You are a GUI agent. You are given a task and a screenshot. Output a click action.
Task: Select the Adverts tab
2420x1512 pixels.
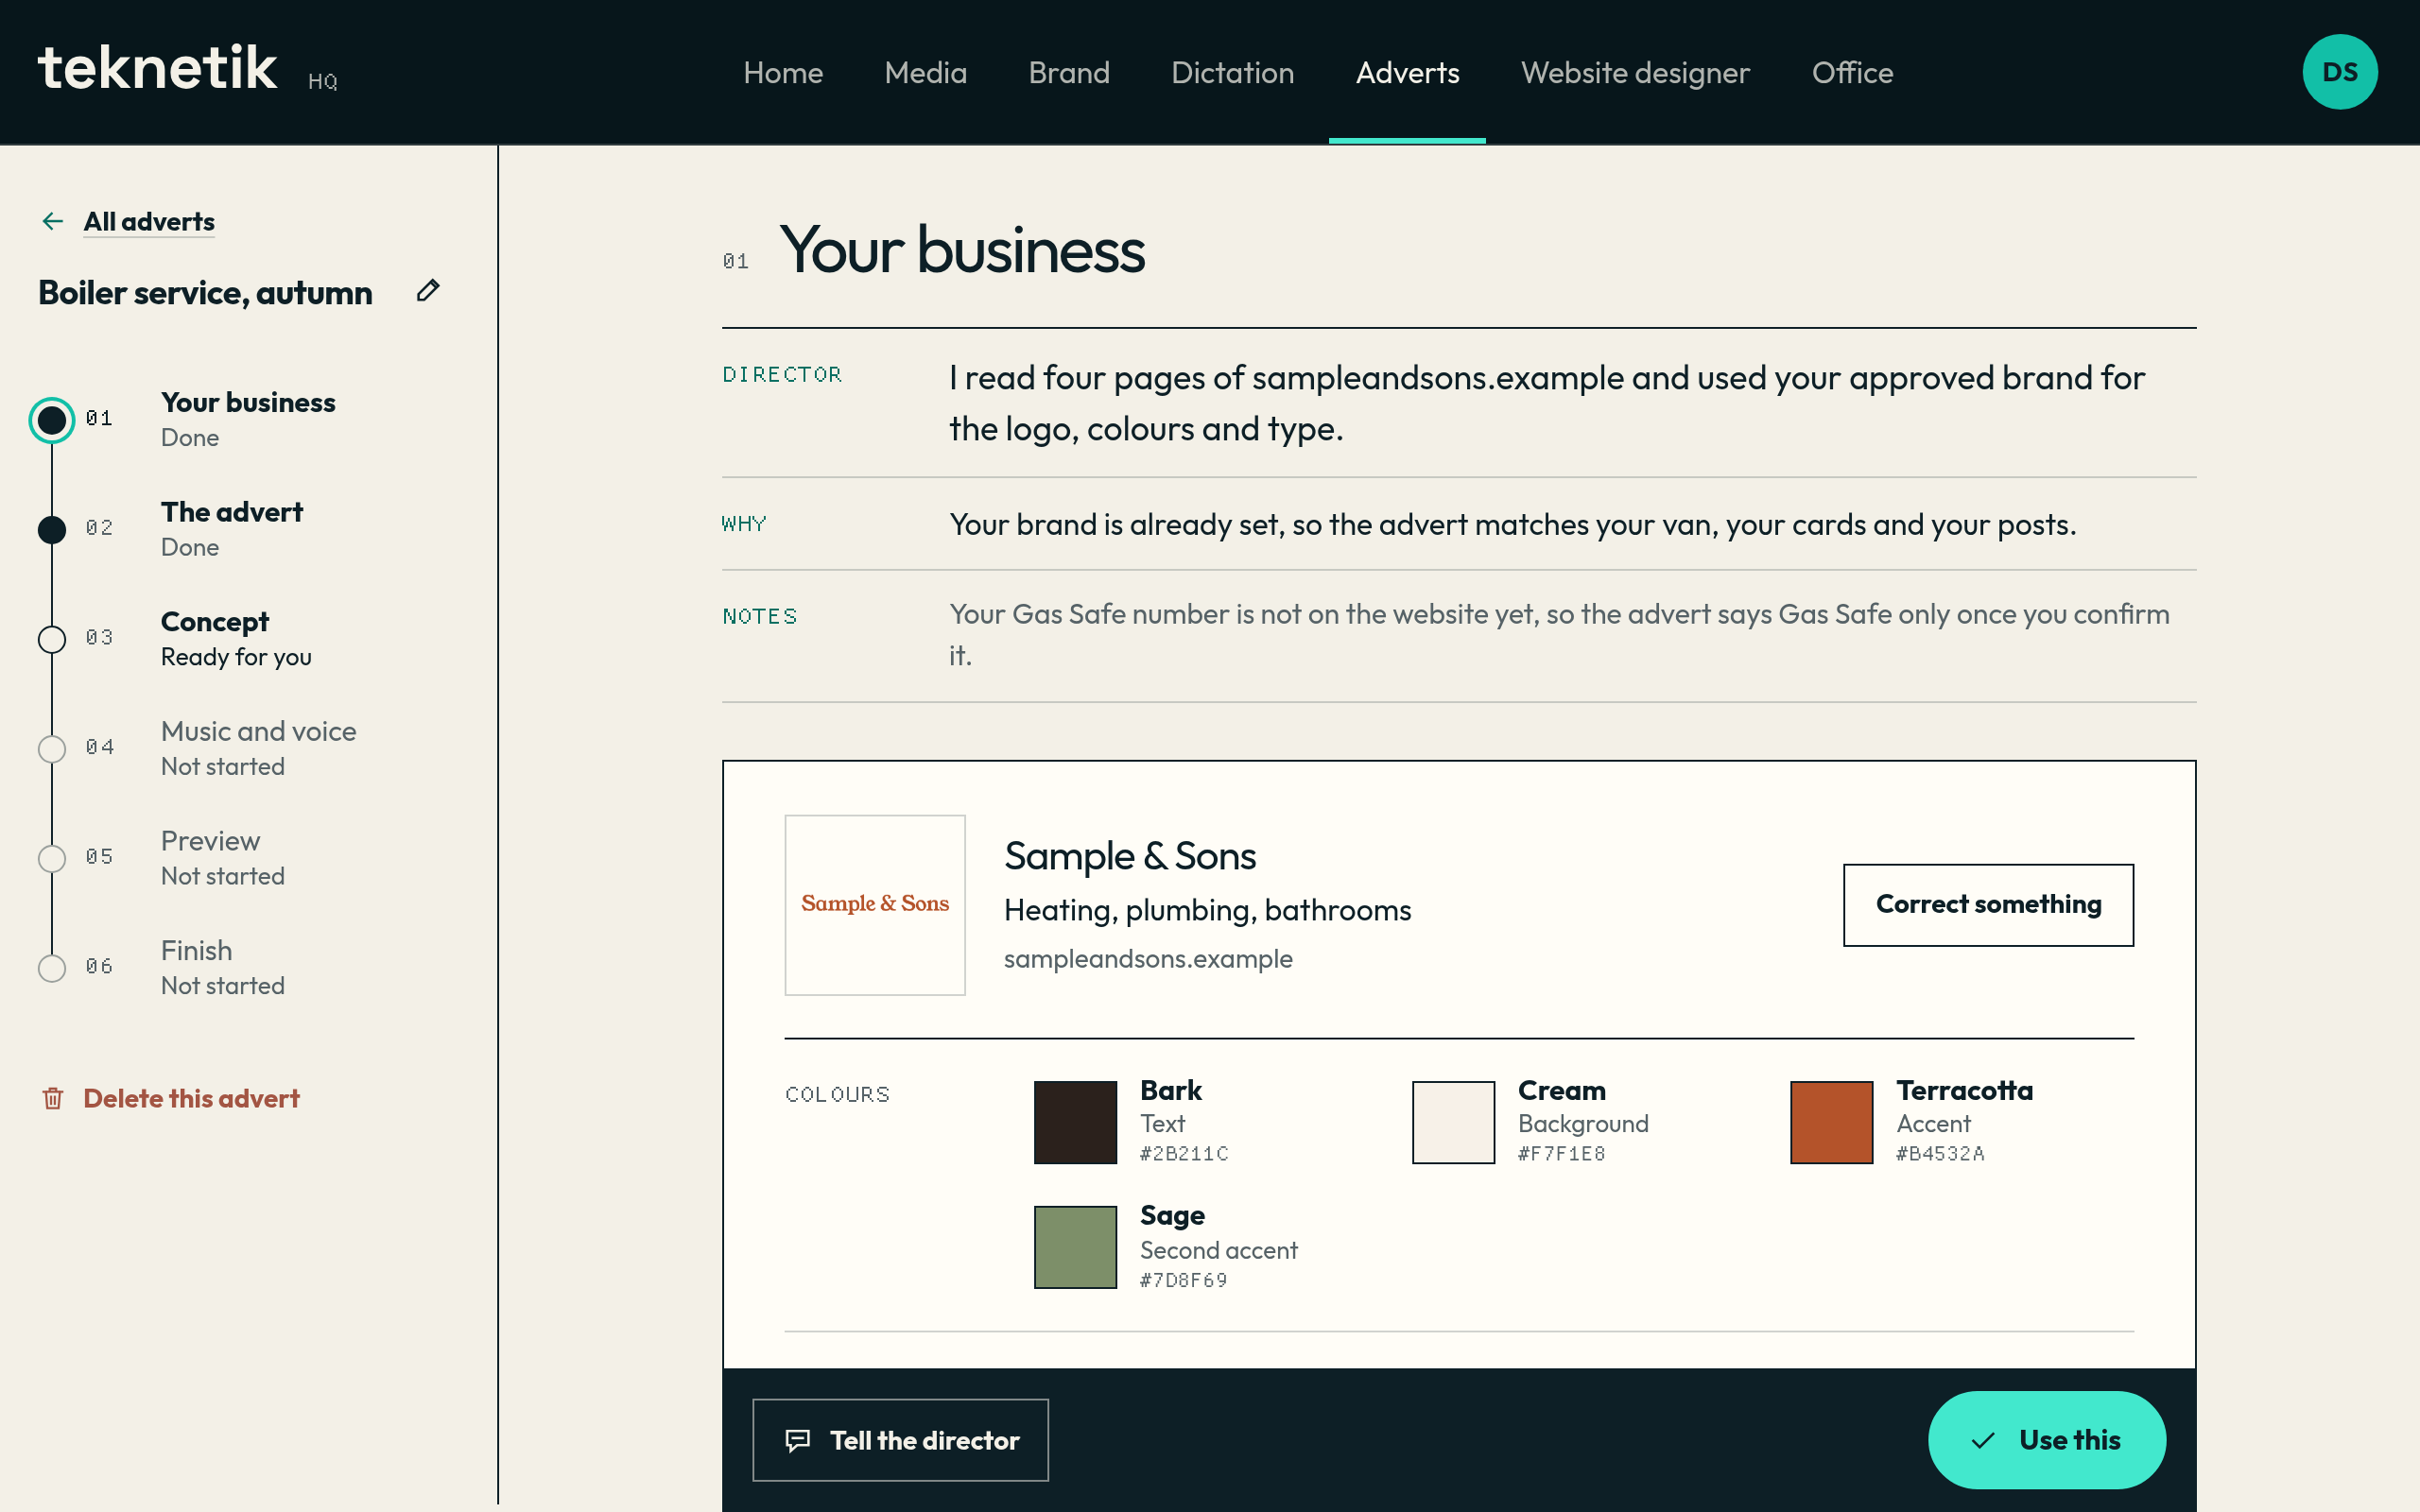pyautogui.click(x=1407, y=72)
